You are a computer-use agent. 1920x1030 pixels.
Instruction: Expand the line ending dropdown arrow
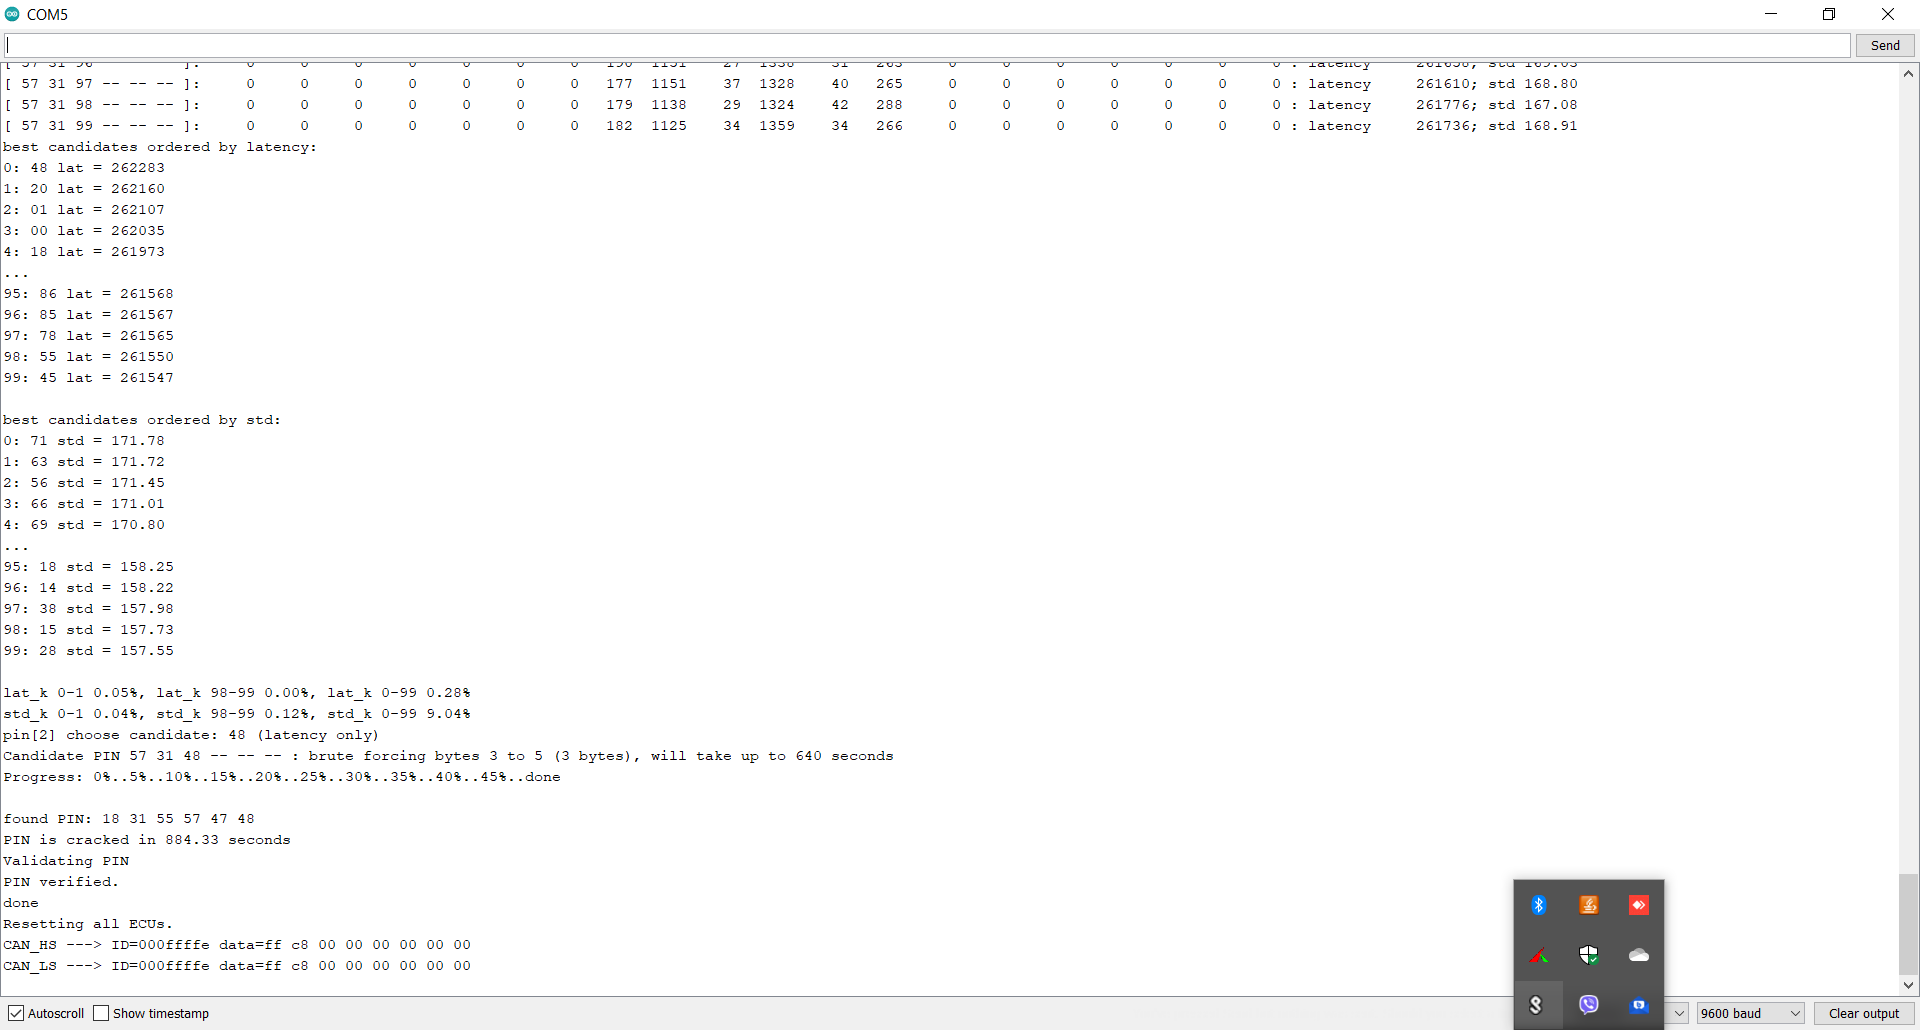[1679, 1013]
